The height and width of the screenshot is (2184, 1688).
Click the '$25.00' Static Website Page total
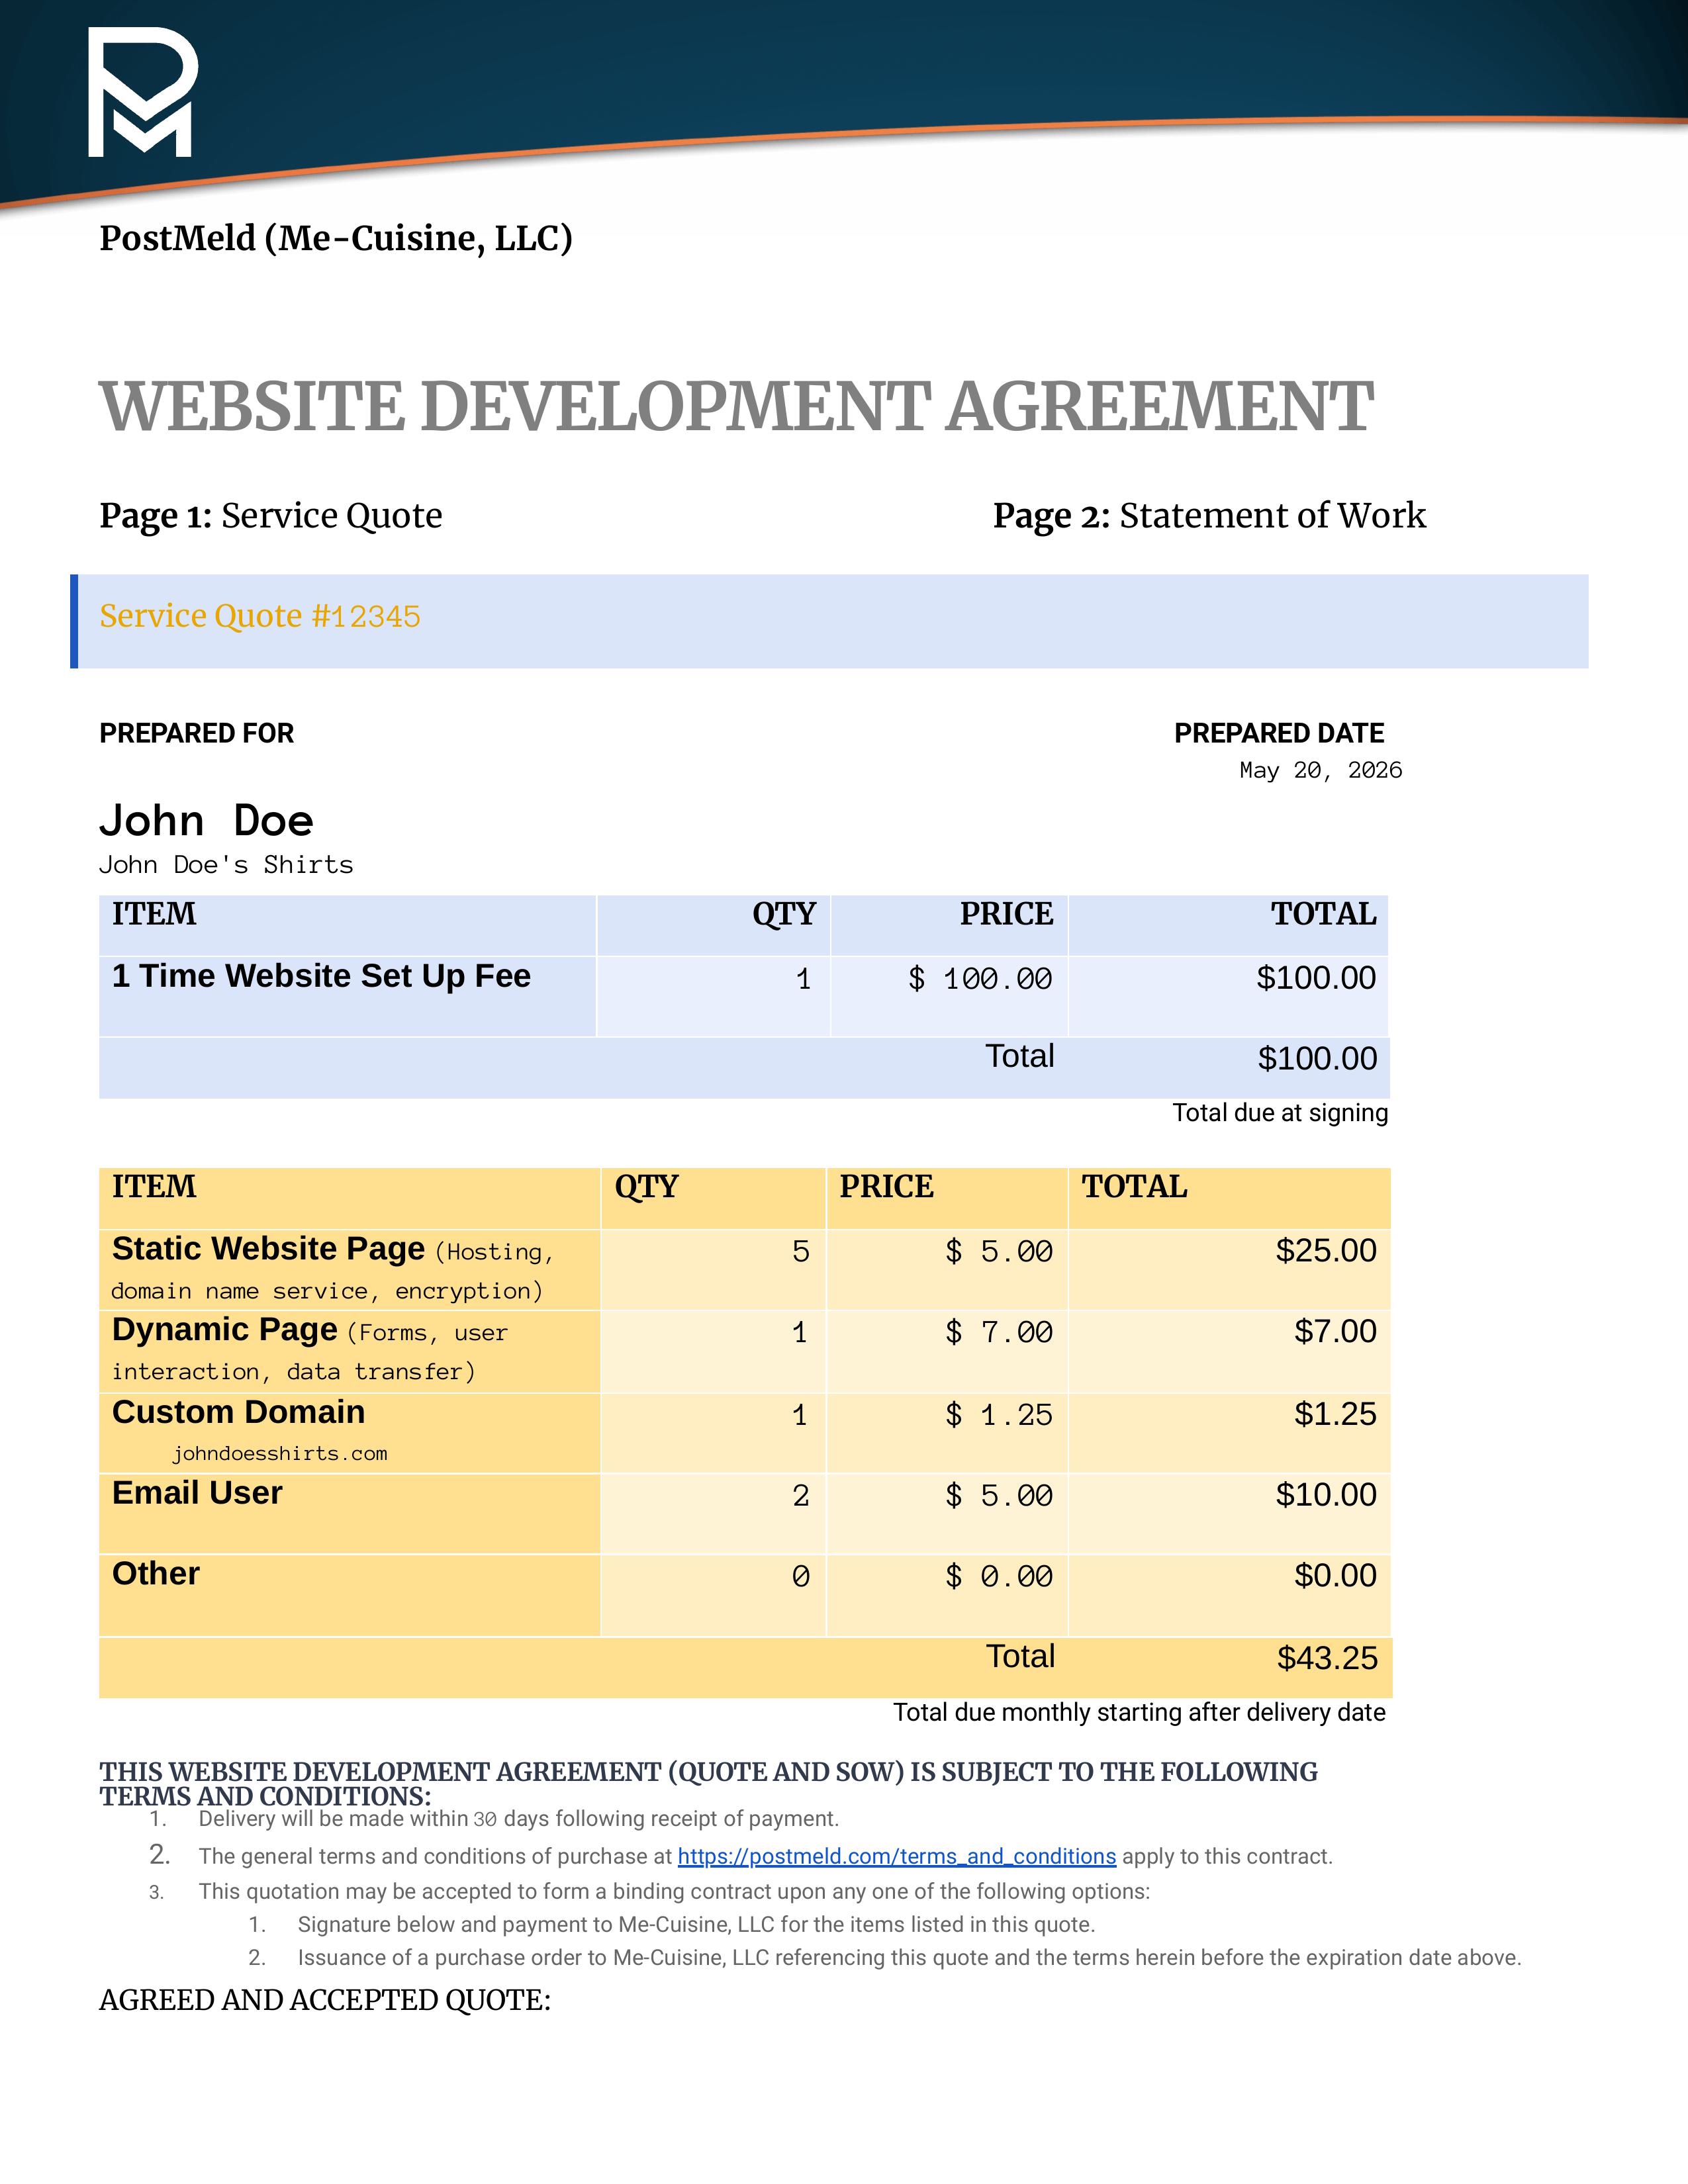[1326, 1251]
